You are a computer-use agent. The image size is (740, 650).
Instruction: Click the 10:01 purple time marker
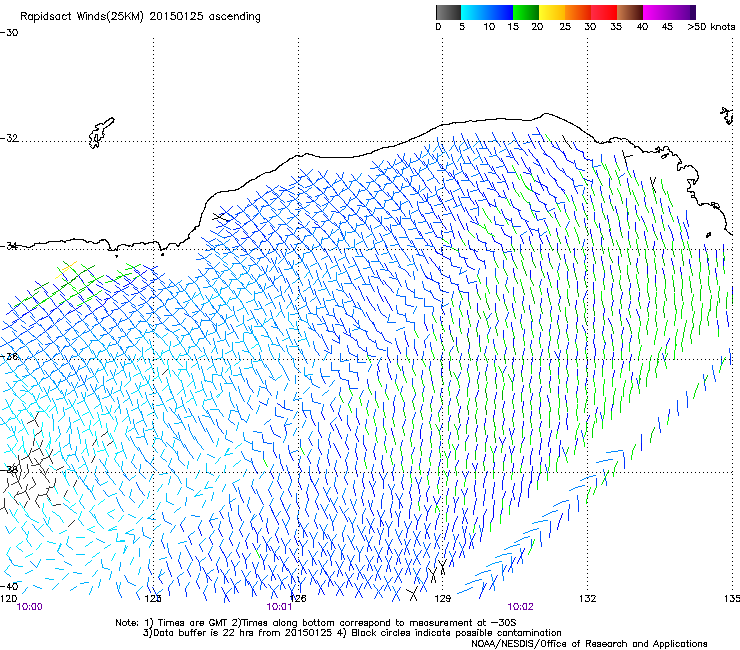click(x=279, y=607)
